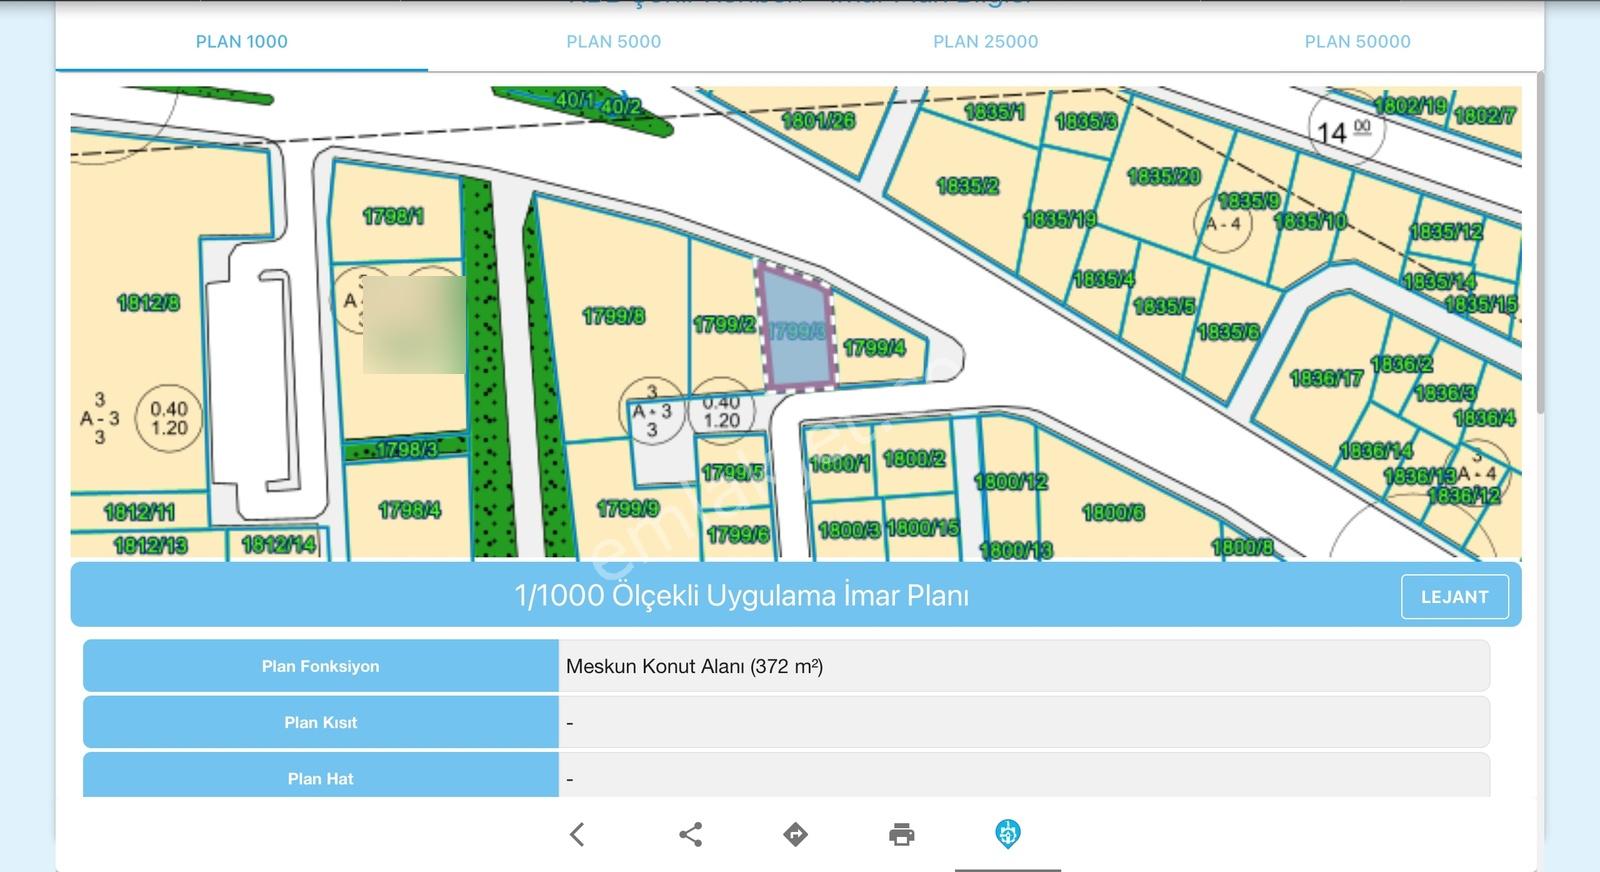Tap the printer icon
The height and width of the screenshot is (872, 1600).
pyautogui.click(x=902, y=834)
